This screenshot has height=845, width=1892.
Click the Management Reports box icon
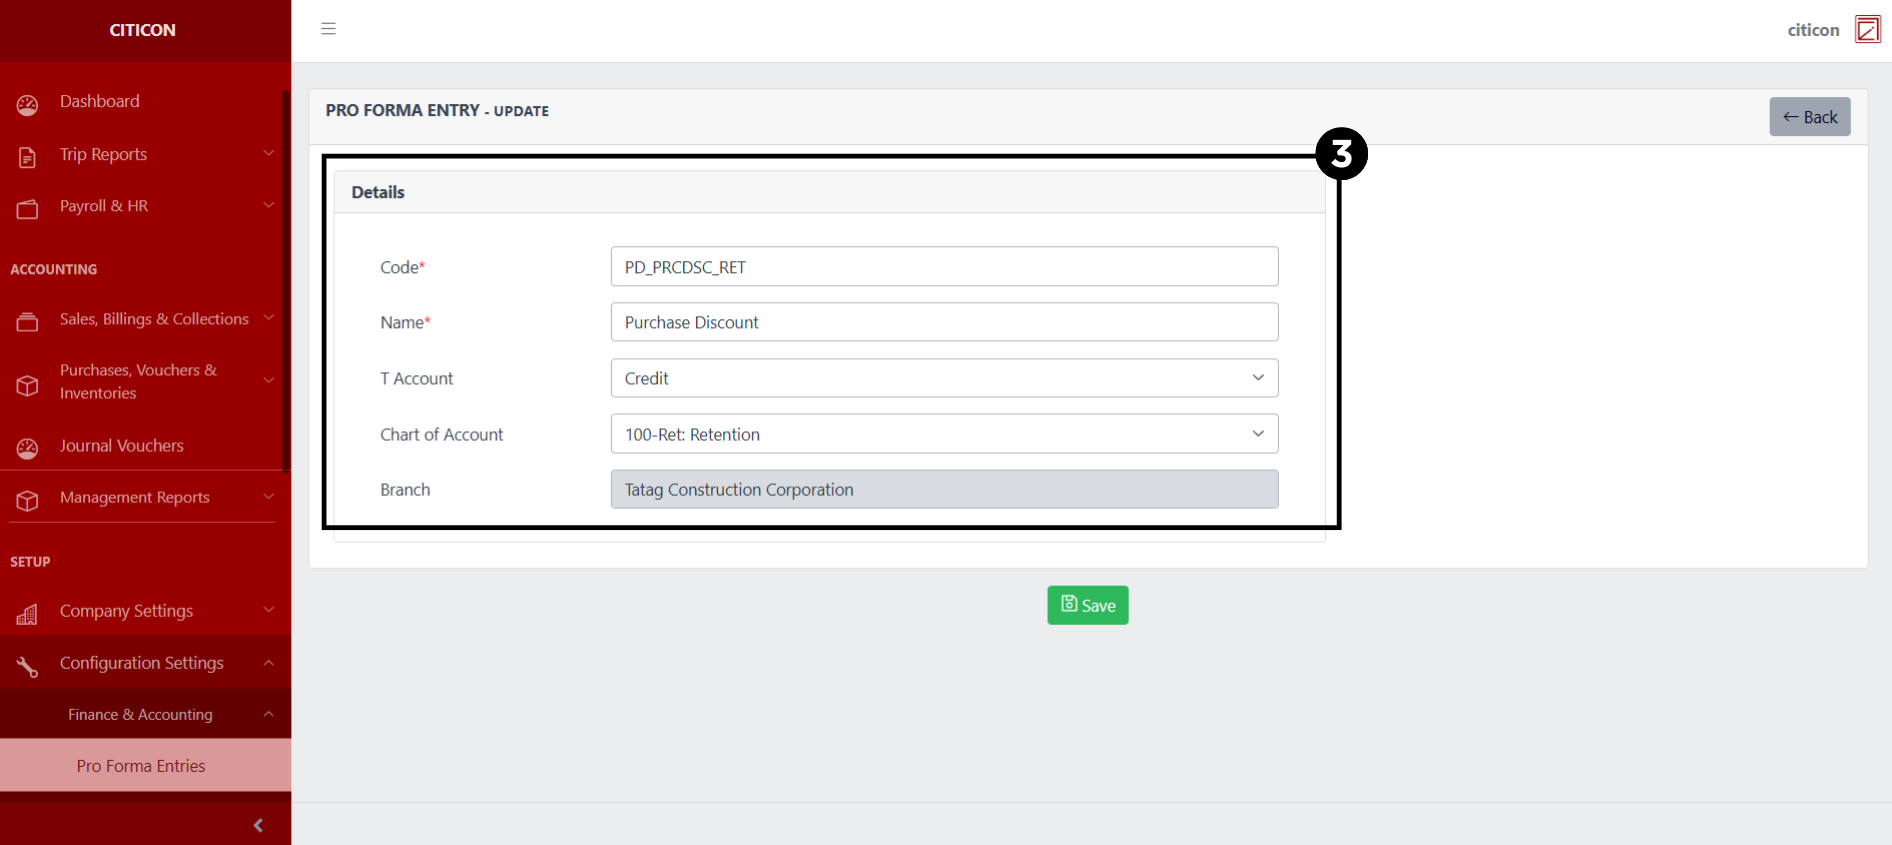pyautogui.click(x=27, y=500)
